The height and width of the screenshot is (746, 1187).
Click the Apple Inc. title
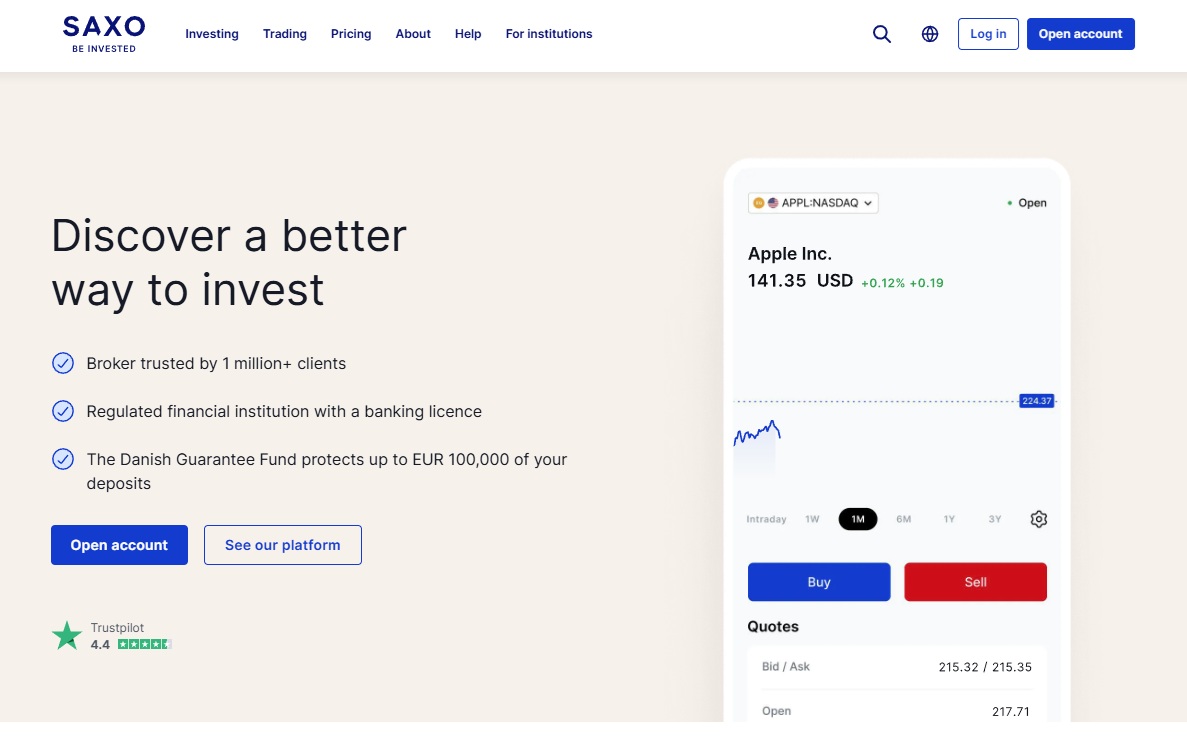[790, 254]
